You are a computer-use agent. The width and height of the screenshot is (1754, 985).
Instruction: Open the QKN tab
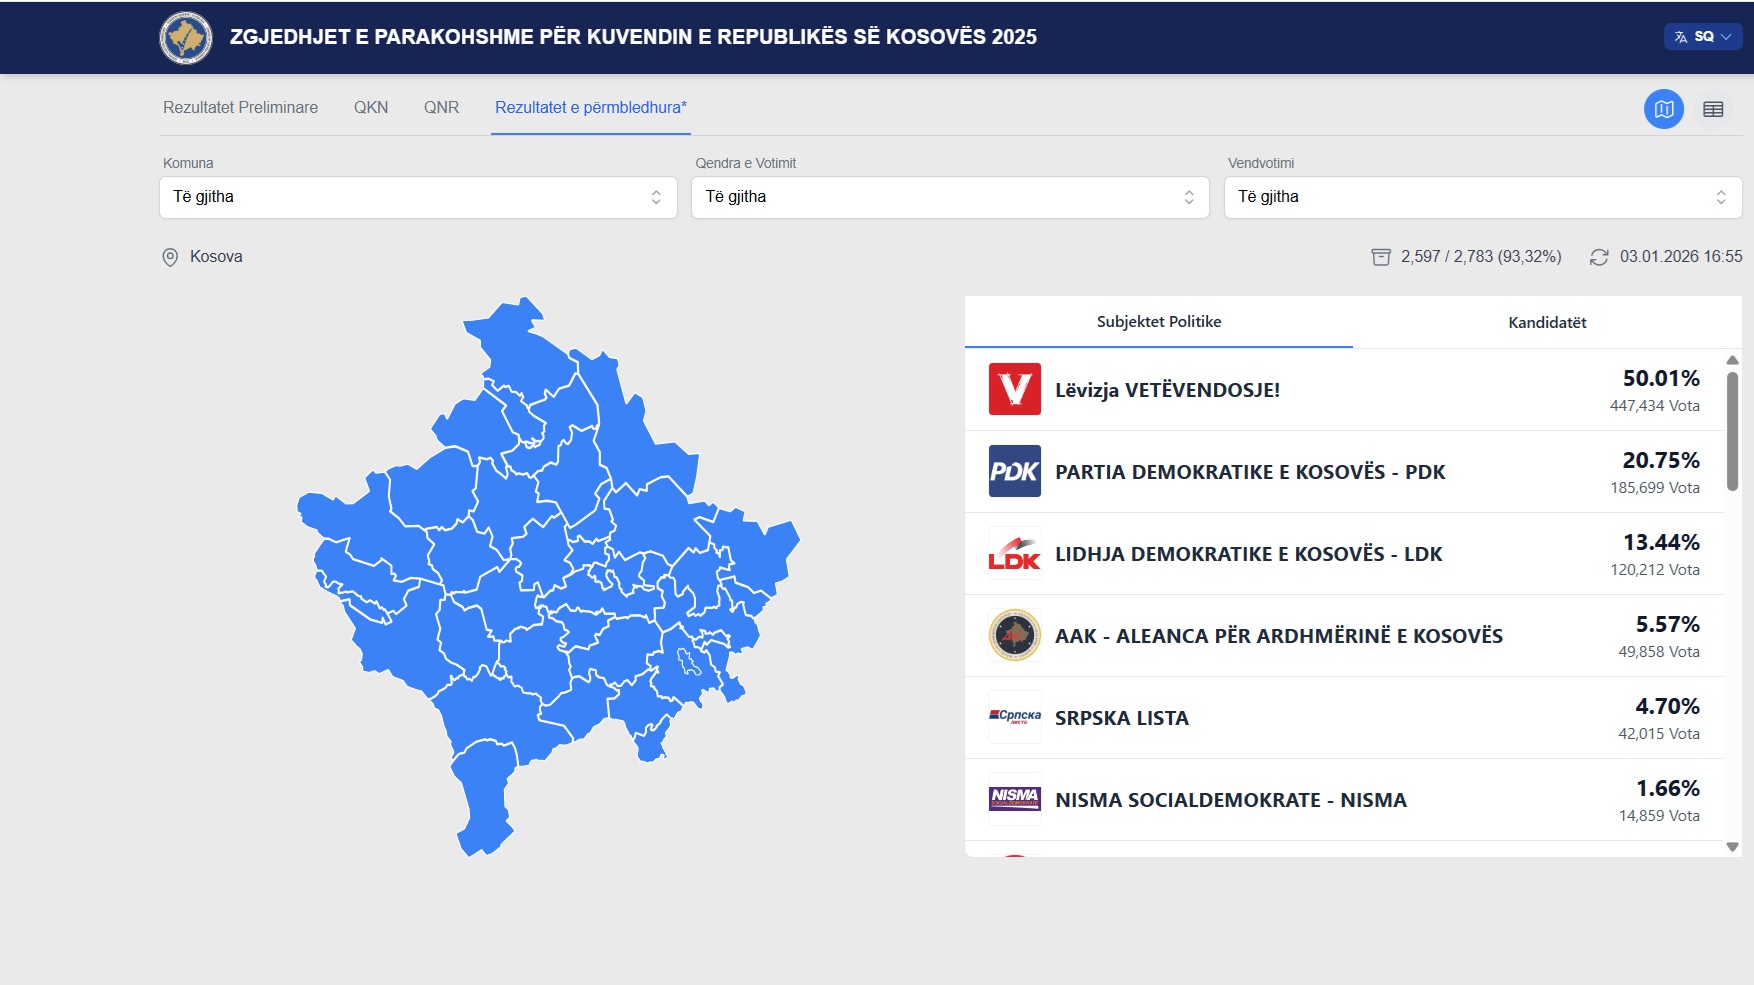click(371, 108)
